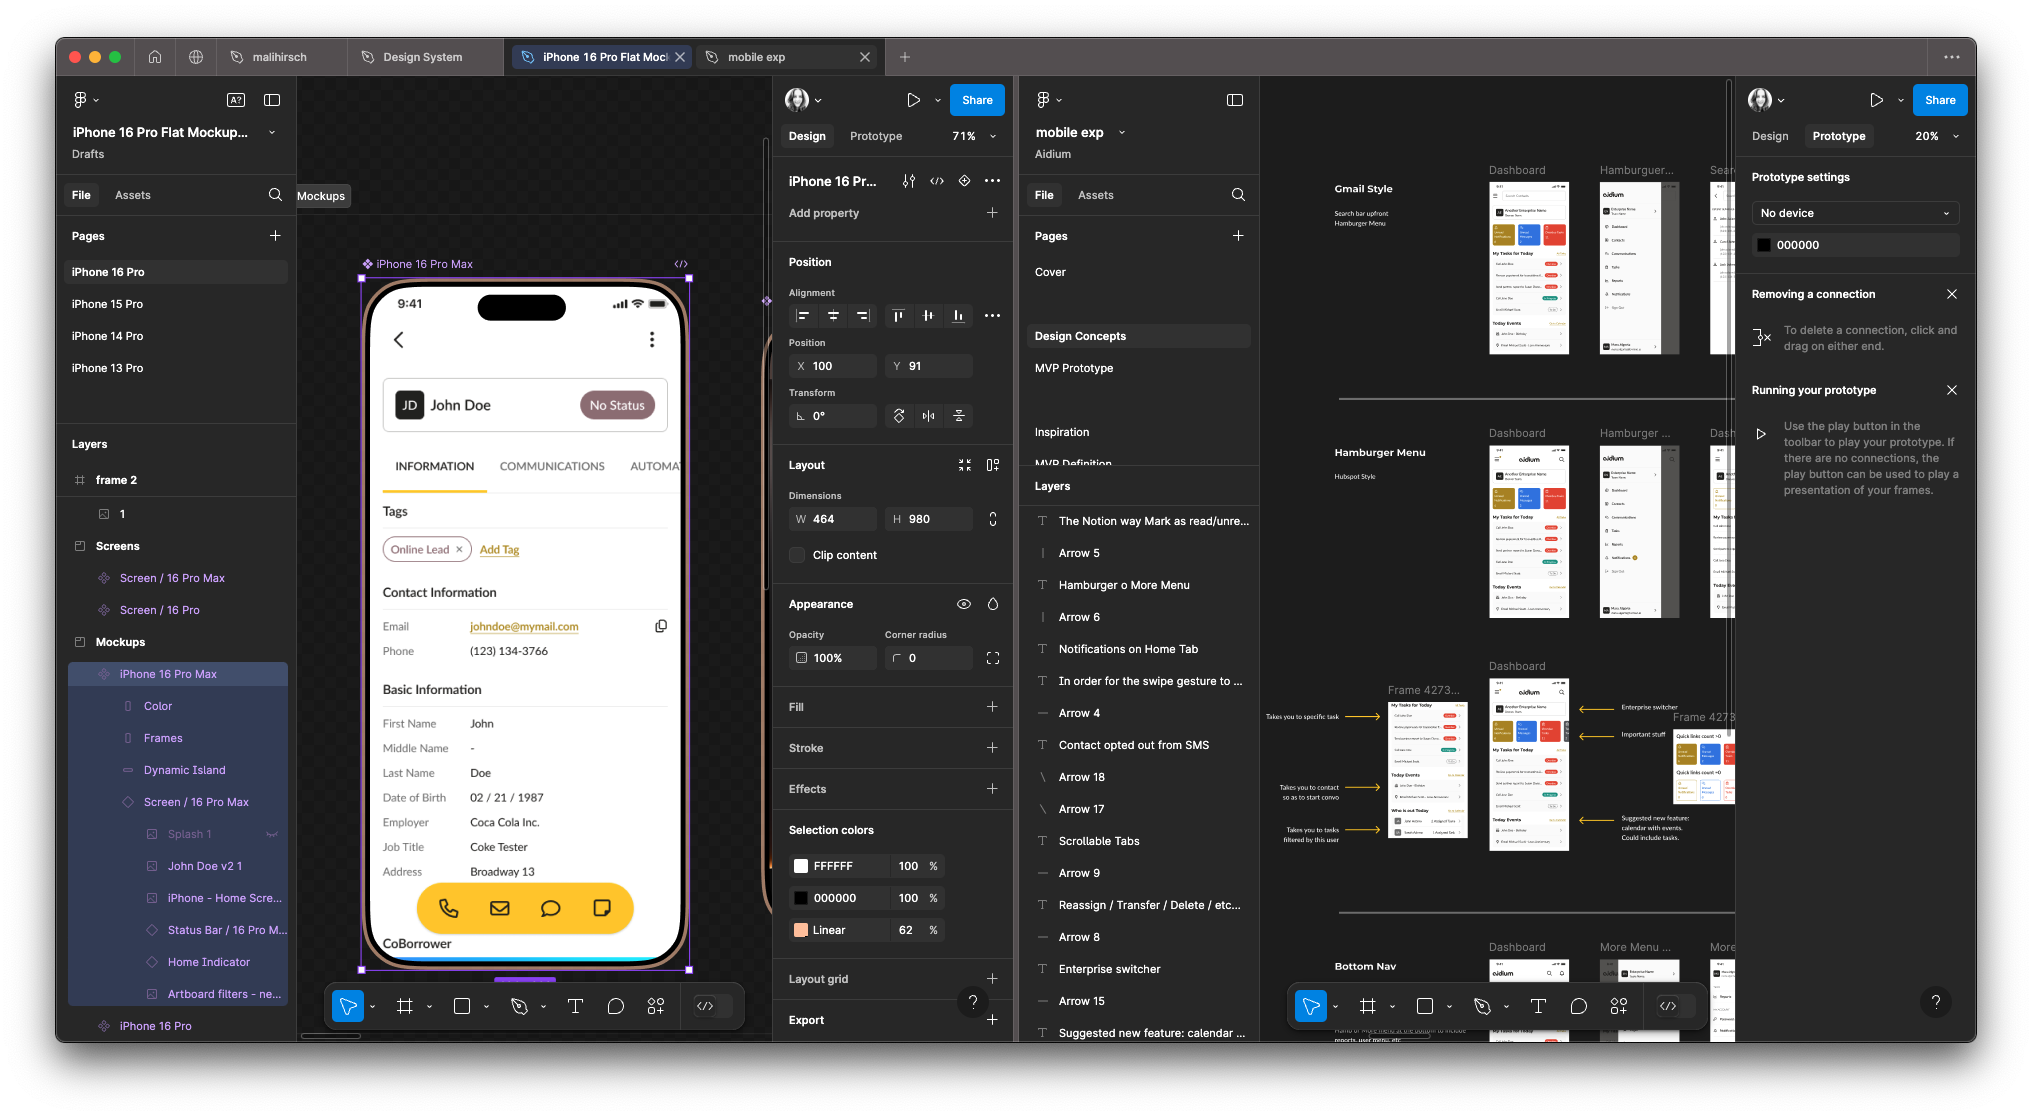Enable the Clip content checkbox
2032x1116 pixels.
coord(797,555)
